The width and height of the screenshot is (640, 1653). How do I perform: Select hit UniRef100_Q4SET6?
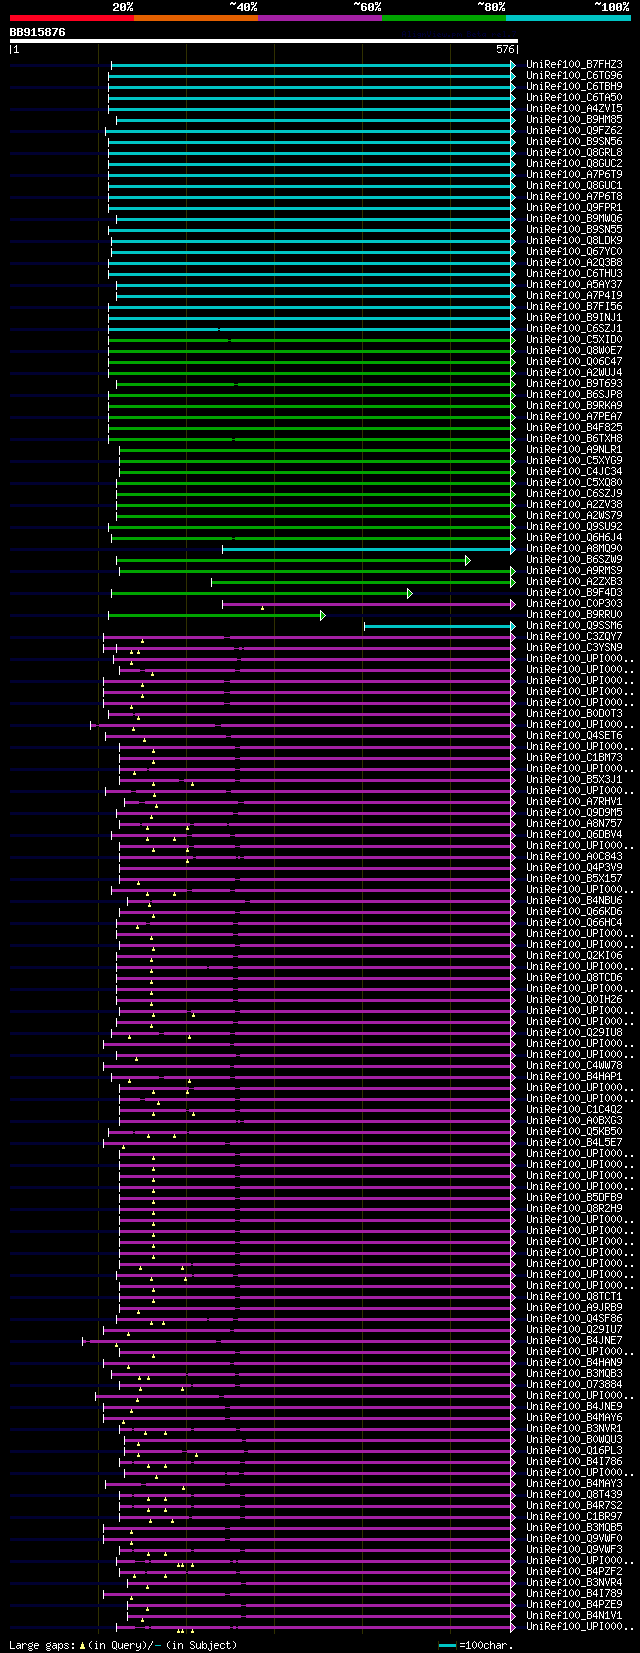click(574, 735)
